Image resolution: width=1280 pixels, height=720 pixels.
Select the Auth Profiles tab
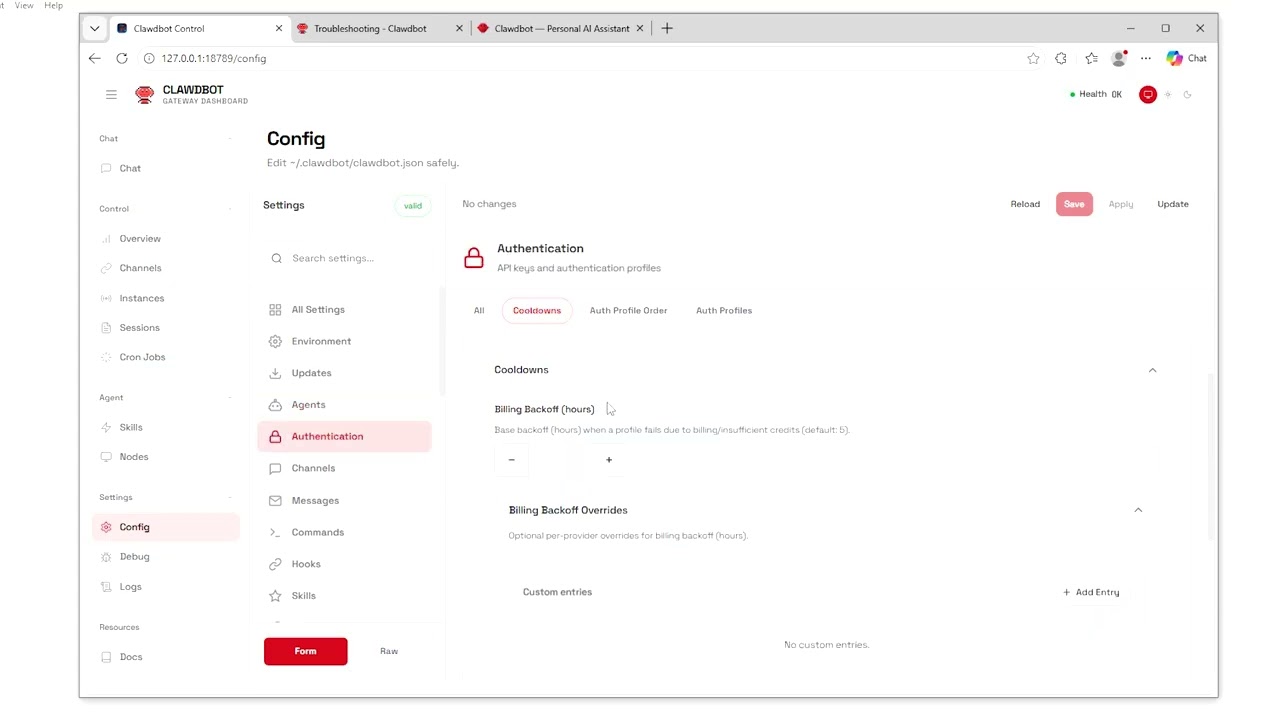point(724,310)
